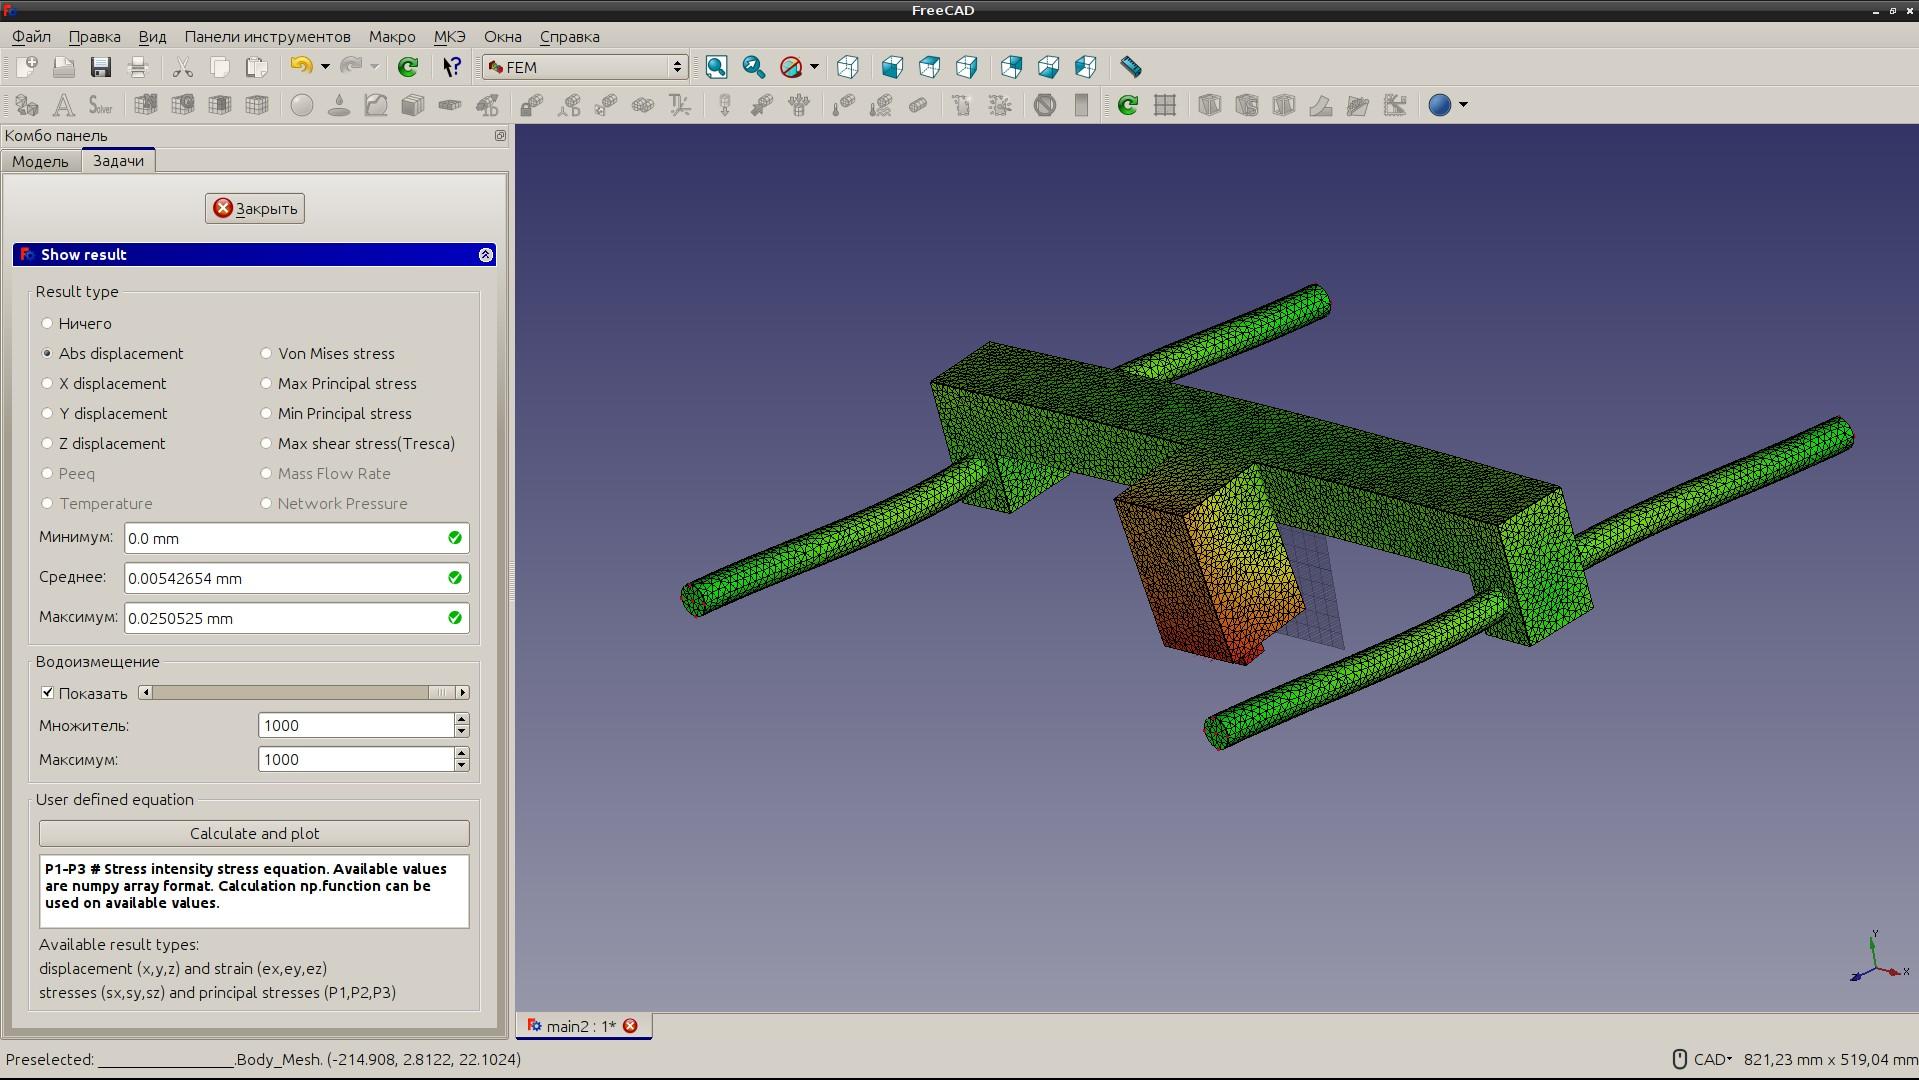Select the Von Mises stress radio button
1919x1080 pixels.
[x=266, y=353]
